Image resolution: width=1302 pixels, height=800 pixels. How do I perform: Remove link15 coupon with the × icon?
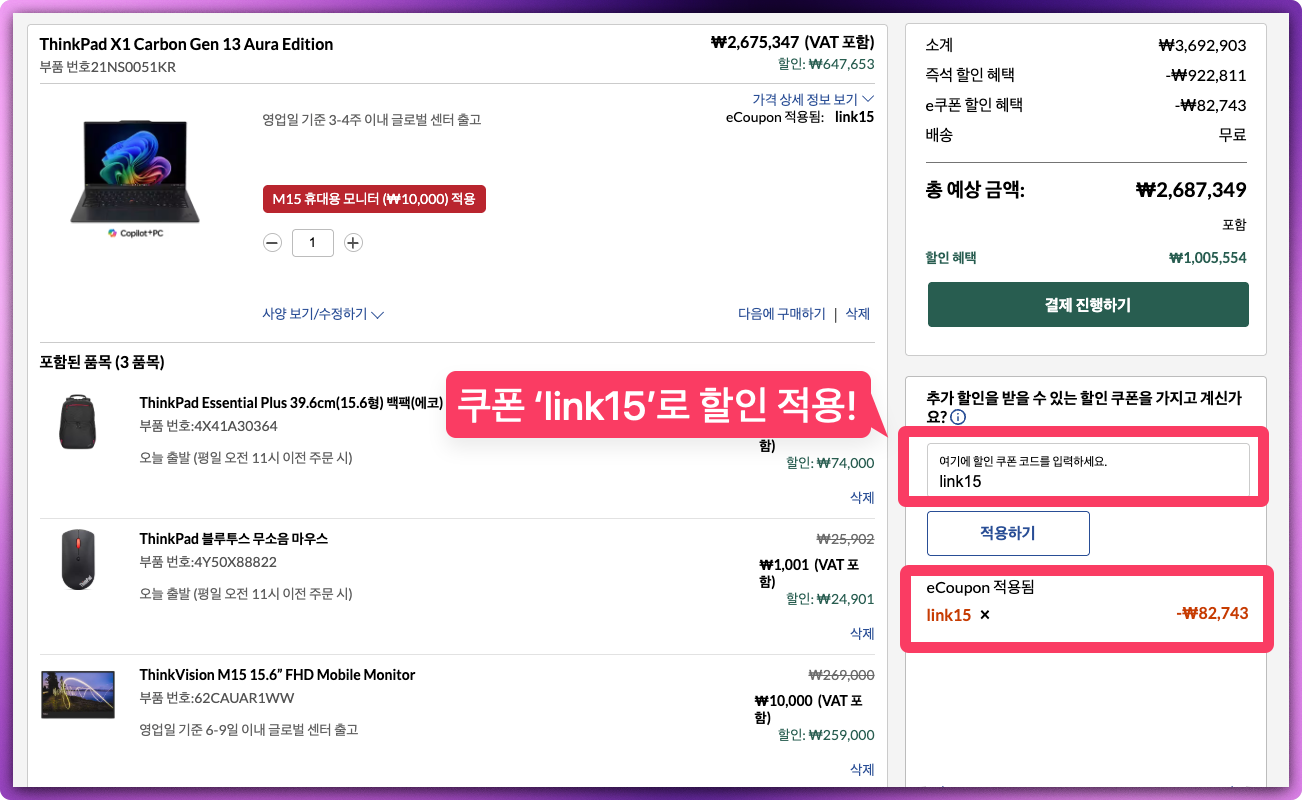pyautogui.click(x=985, y=615)
